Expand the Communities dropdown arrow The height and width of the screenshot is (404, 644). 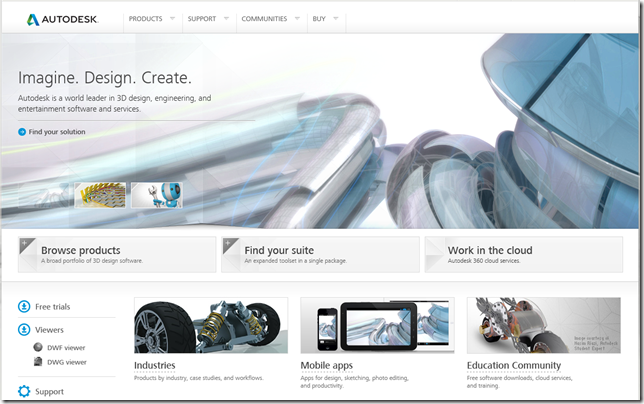coord(296,18)
